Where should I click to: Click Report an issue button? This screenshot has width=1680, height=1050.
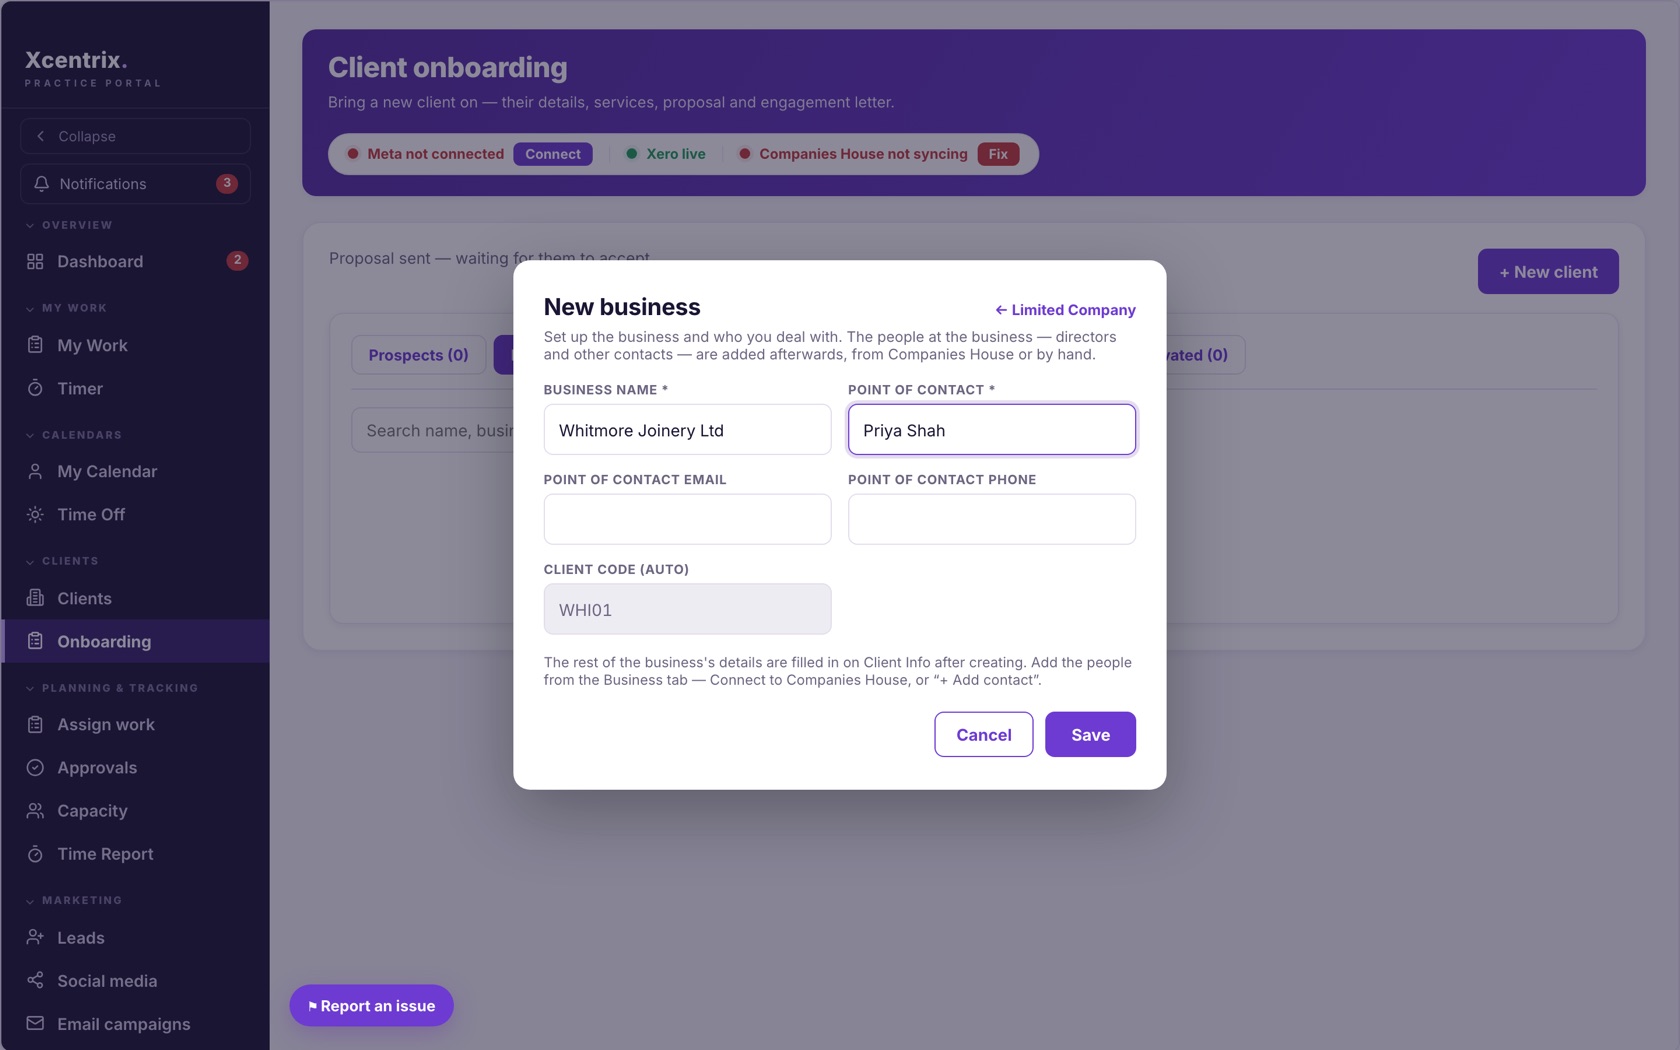tap(372, 1006)
